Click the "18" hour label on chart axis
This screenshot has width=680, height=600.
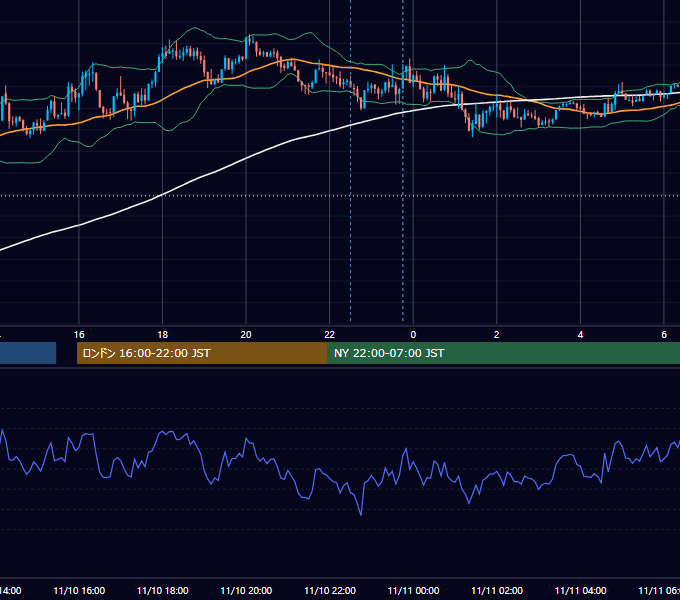point(163,335)
